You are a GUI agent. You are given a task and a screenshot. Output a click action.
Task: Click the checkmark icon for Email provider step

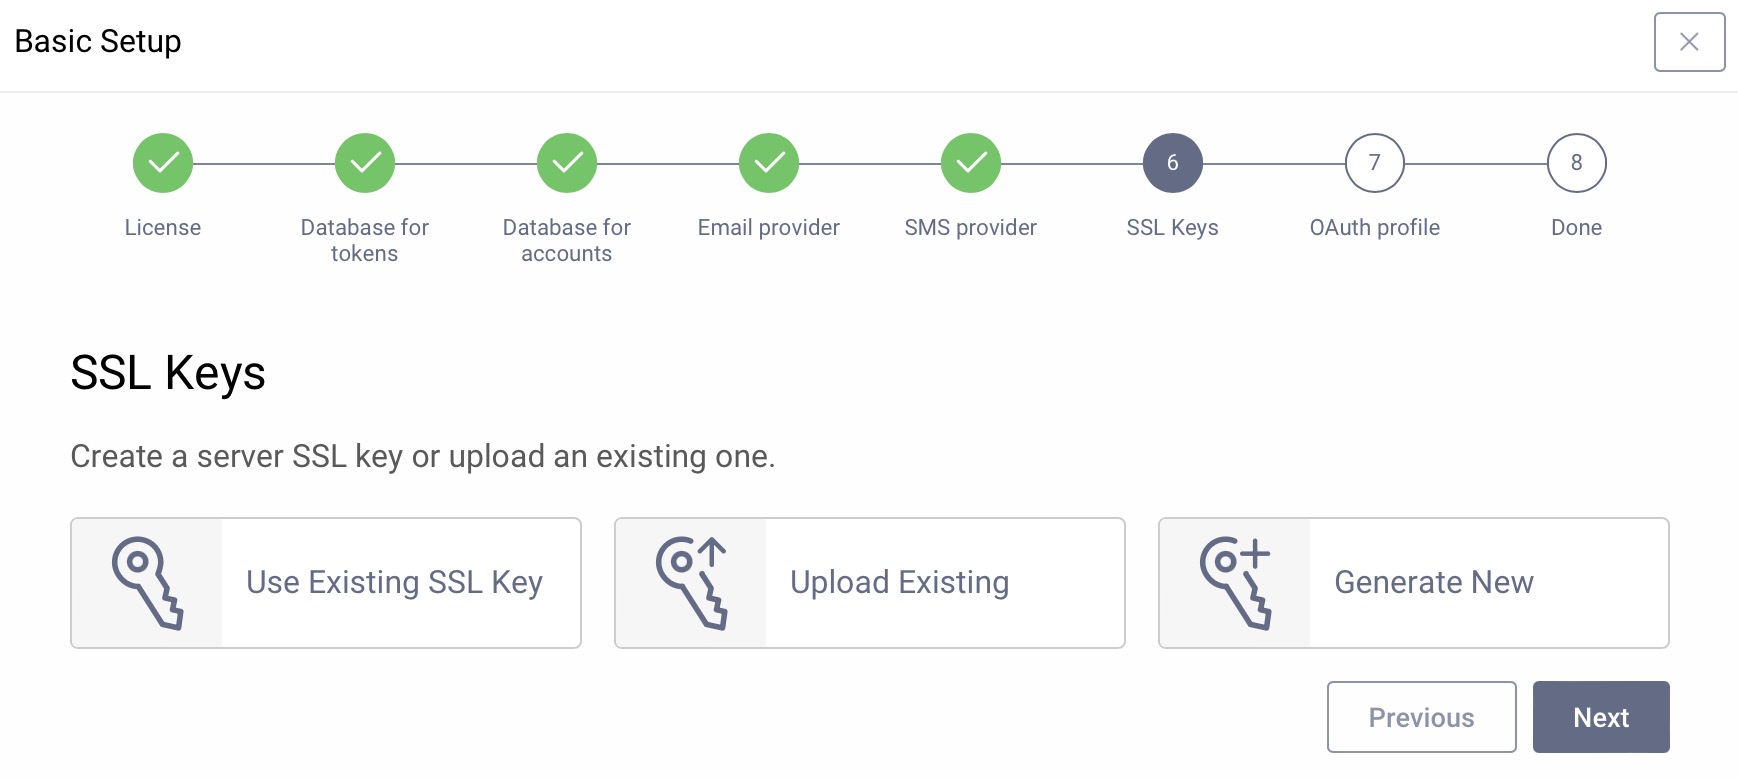768,163
